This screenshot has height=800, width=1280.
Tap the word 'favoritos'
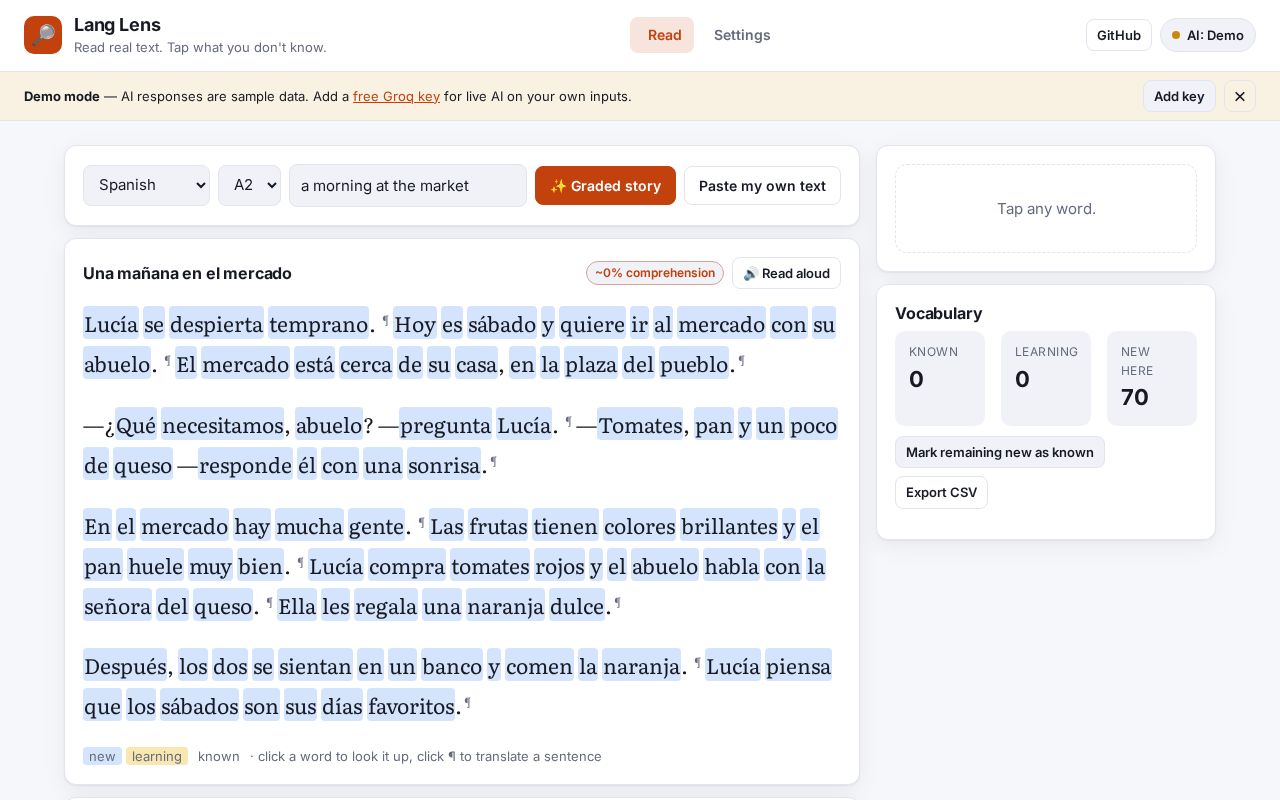(411, 706)
